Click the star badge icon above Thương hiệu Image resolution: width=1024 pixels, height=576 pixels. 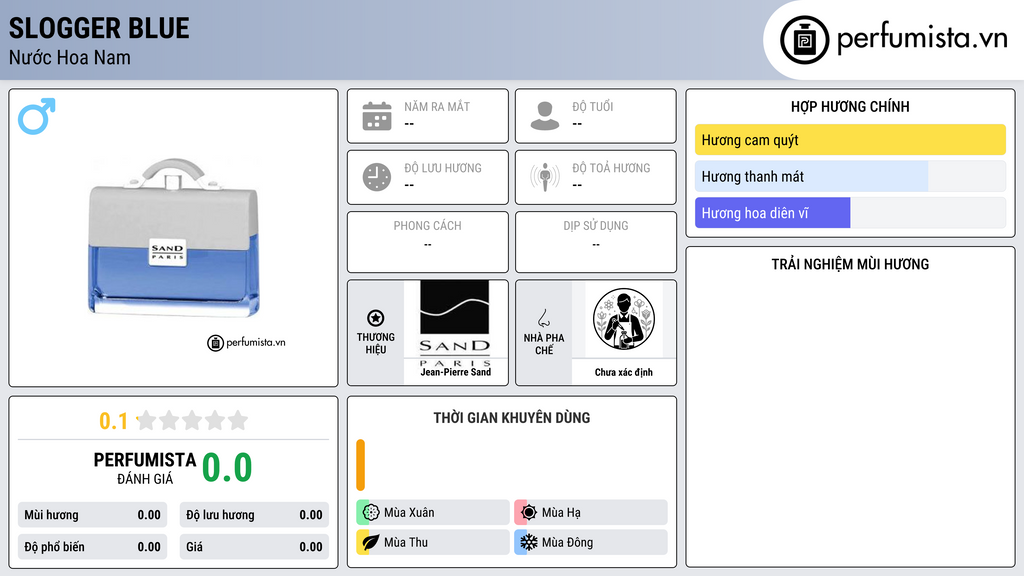point(376,318)
